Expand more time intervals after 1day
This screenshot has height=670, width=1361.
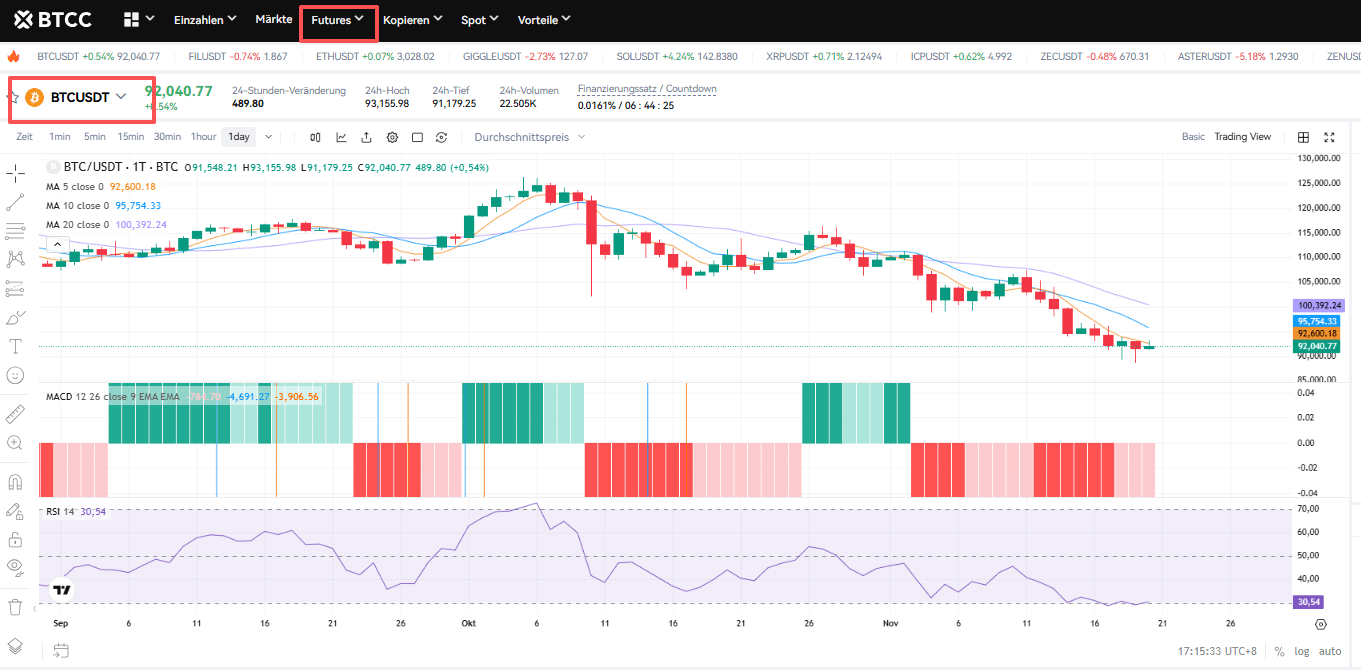pyautogui.click(x=268, y=137)
